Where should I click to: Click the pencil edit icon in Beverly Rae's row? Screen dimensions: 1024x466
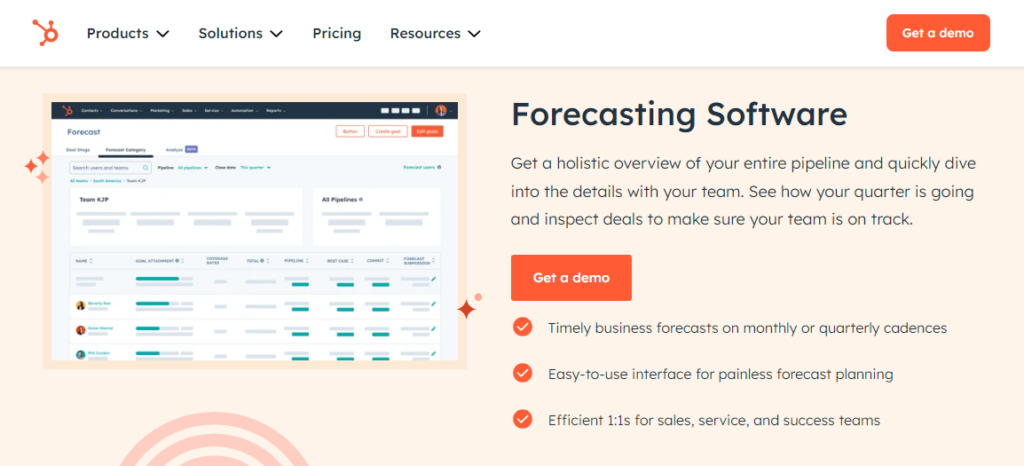434,302
